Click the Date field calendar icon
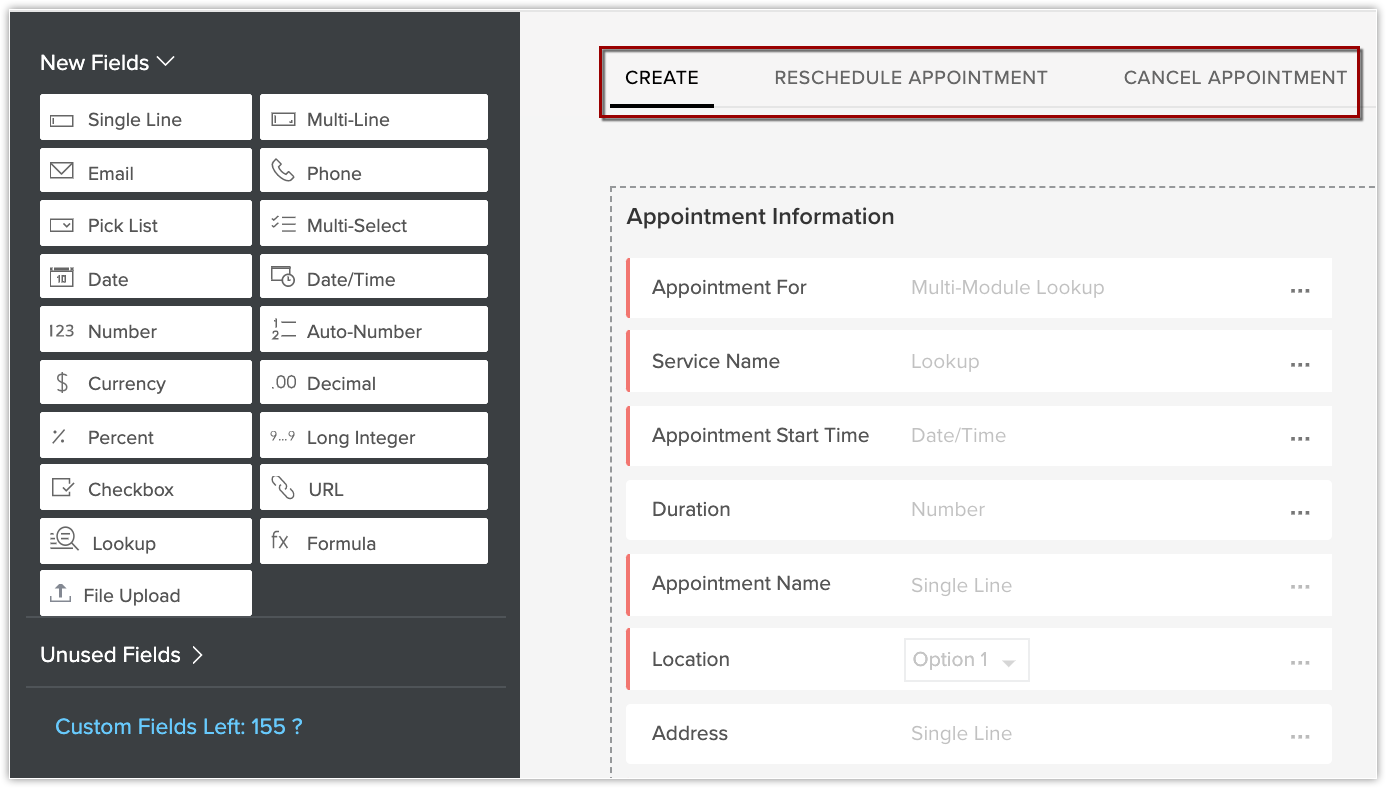Screen dimensions: 1386x788 62,278
